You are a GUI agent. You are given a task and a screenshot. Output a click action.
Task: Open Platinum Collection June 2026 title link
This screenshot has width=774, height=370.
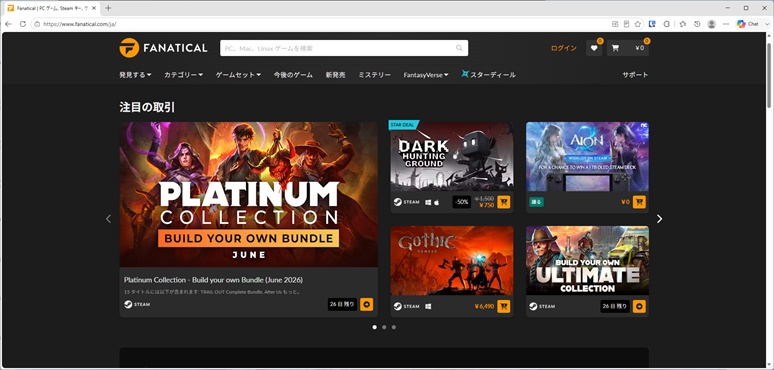[214, 280]
